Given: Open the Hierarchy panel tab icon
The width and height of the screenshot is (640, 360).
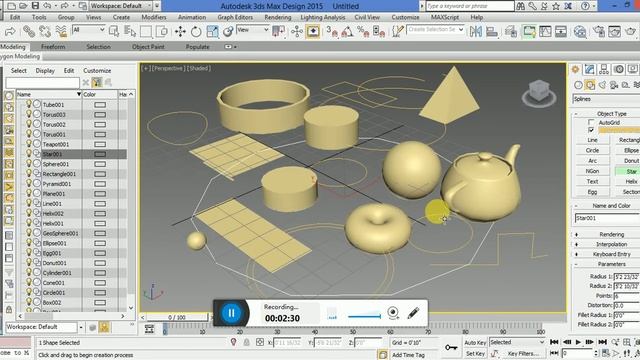Looking at the screenshot, I should [604, 69].
